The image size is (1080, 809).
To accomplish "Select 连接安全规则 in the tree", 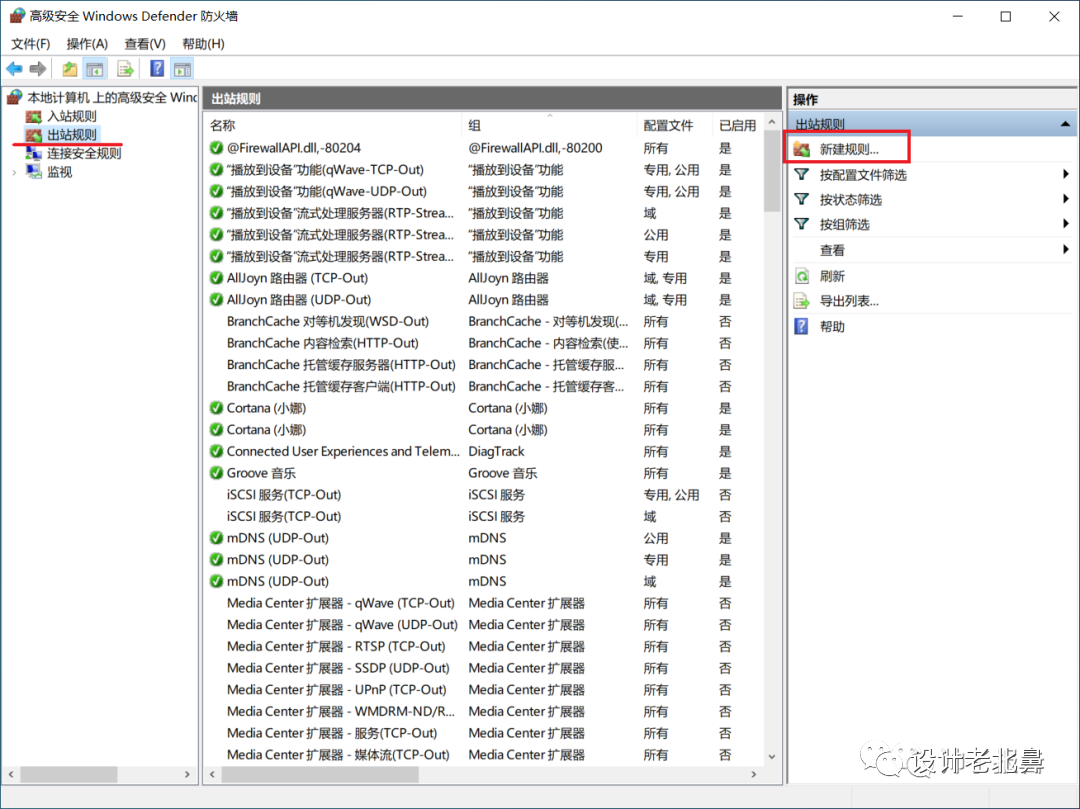I will (x=84, y=153).
